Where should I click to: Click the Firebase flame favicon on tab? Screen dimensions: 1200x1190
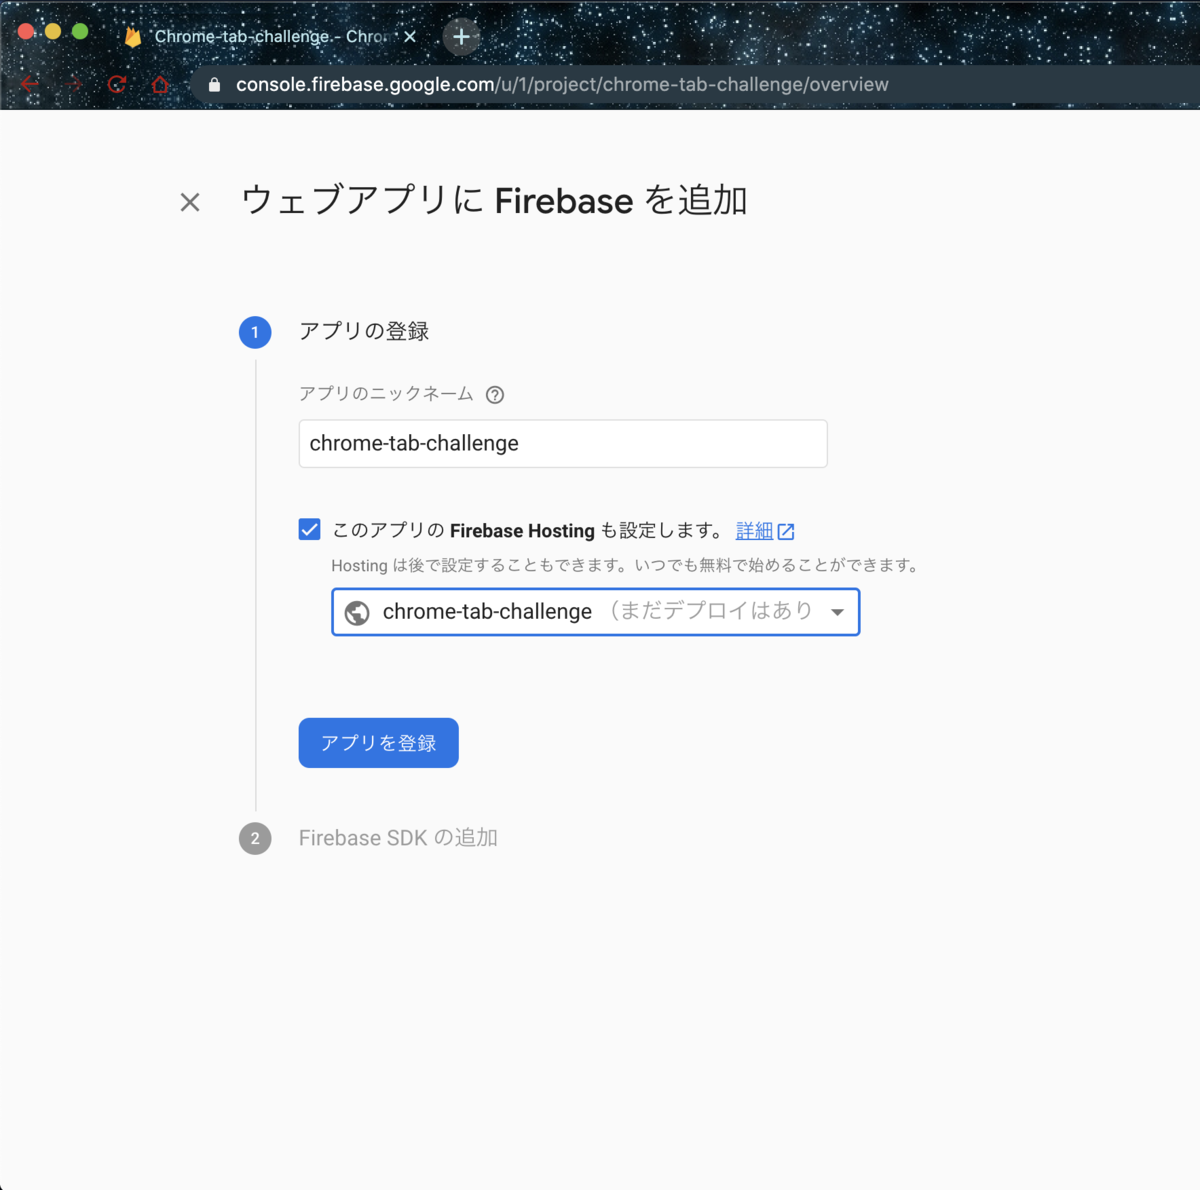coord(132,37)
